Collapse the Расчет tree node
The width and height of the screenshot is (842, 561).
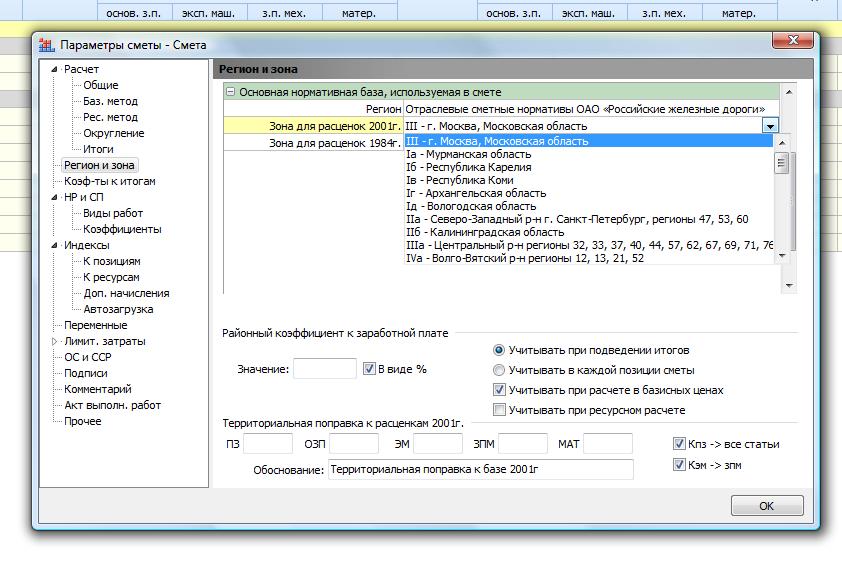56,70
